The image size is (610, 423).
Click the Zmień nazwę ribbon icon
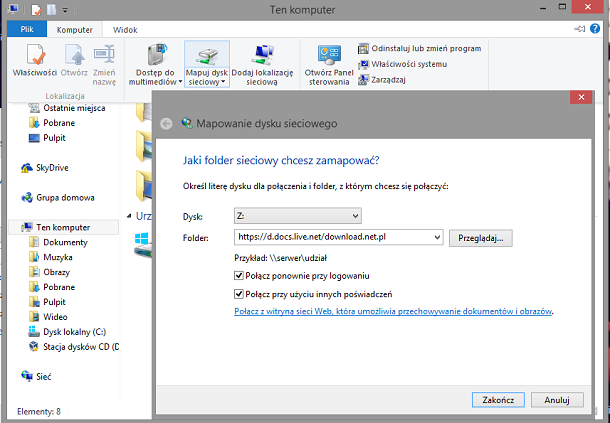[x=104, y=55]
